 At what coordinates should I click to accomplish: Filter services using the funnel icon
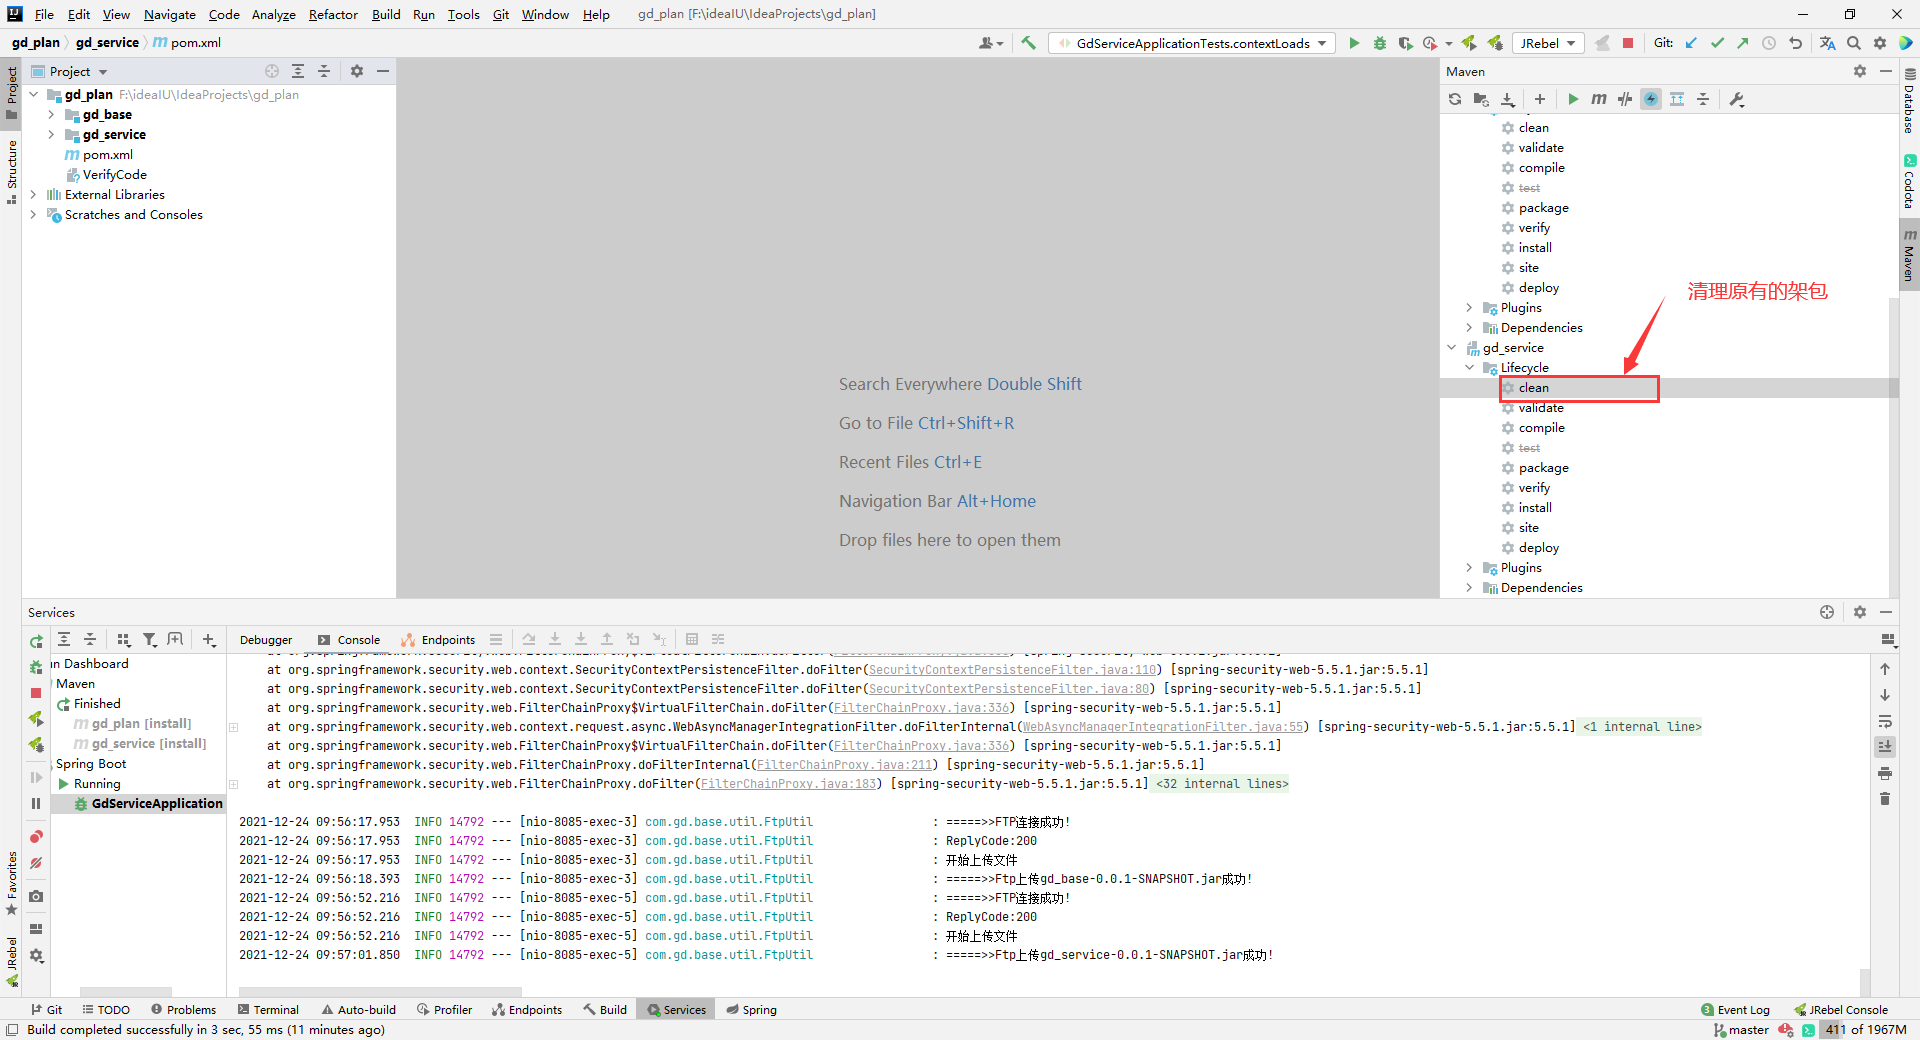click(x=150, y=639)
